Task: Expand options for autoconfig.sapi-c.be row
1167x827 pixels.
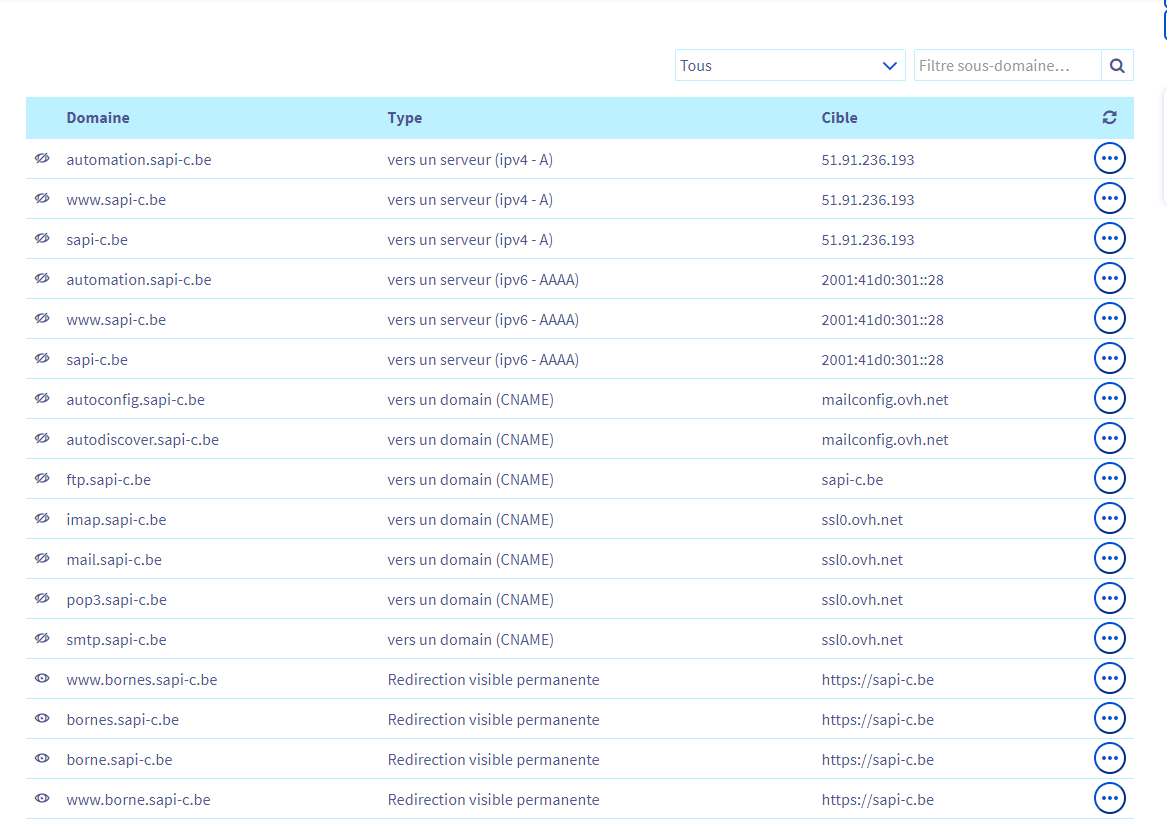Action: pos(1109,398)
